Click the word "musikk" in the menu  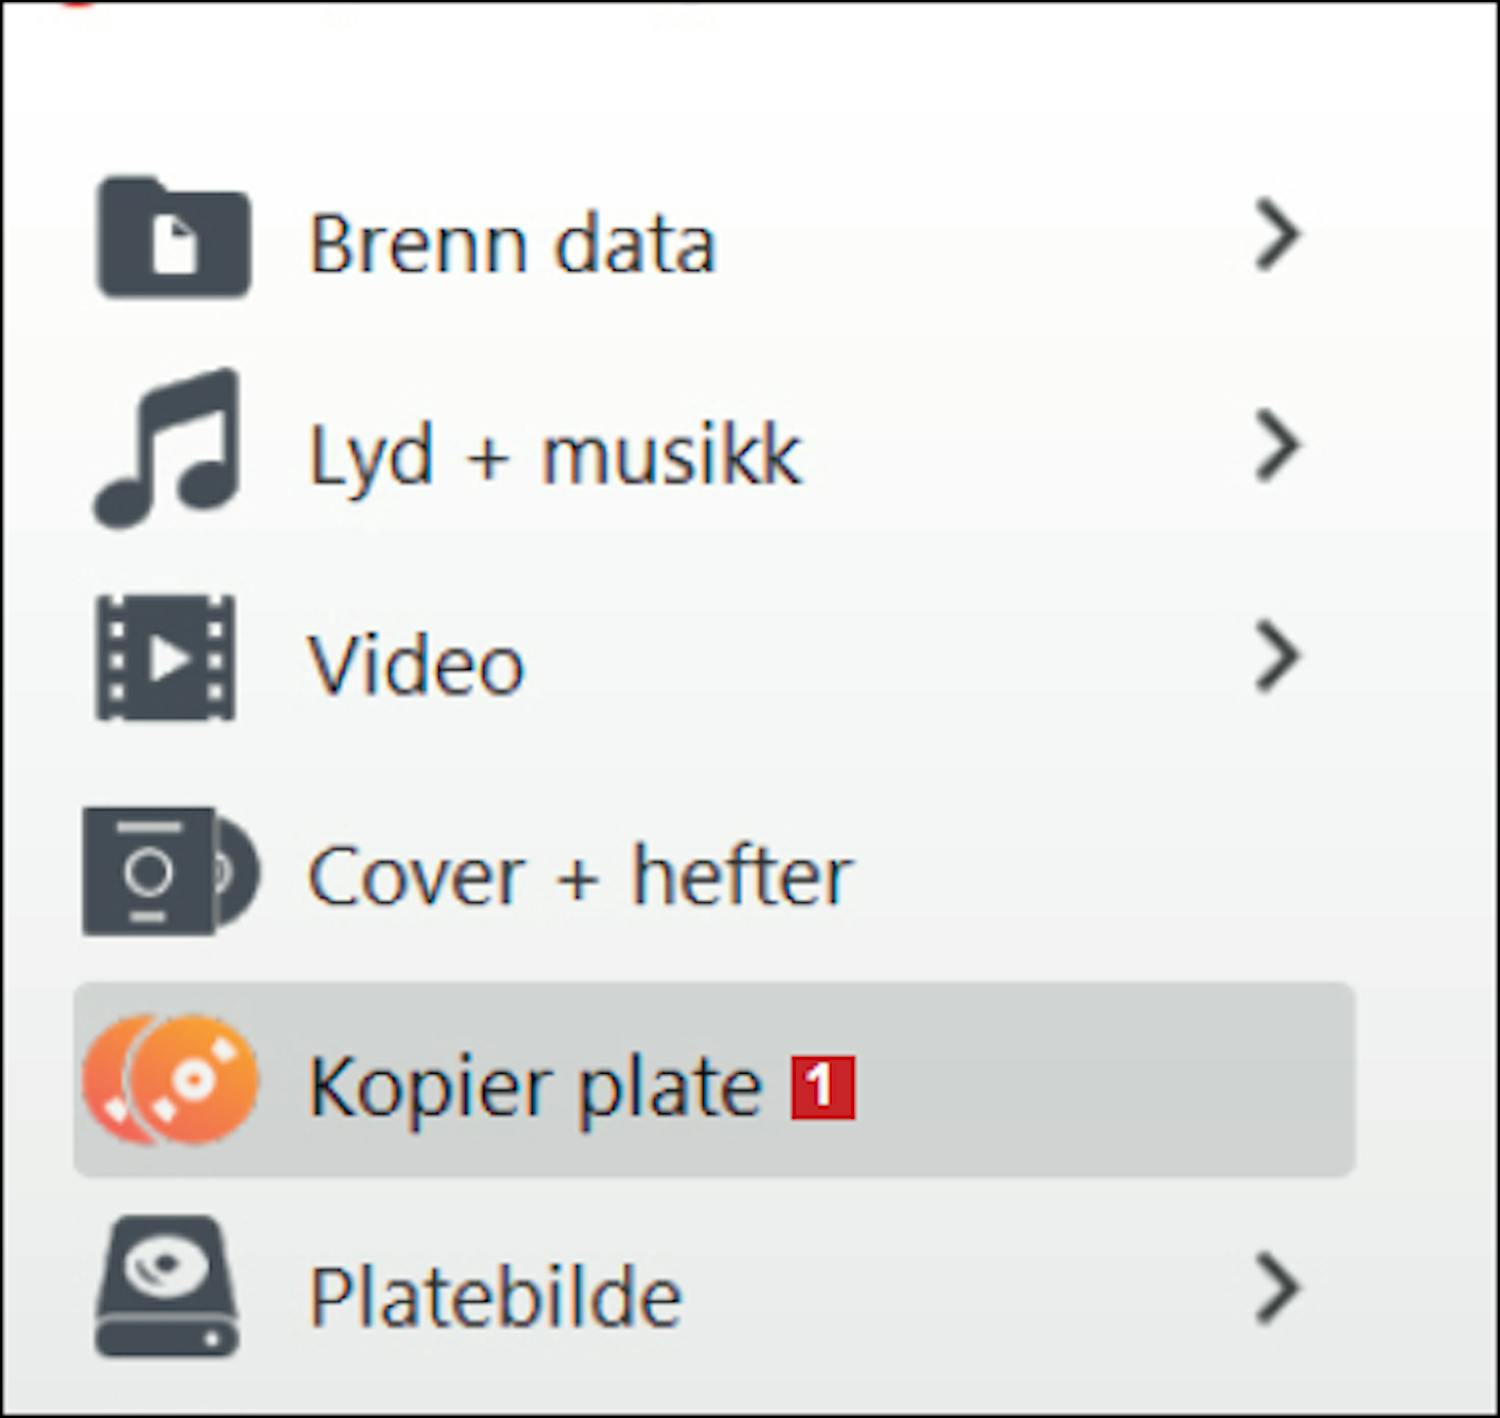[x=671, y=455]
